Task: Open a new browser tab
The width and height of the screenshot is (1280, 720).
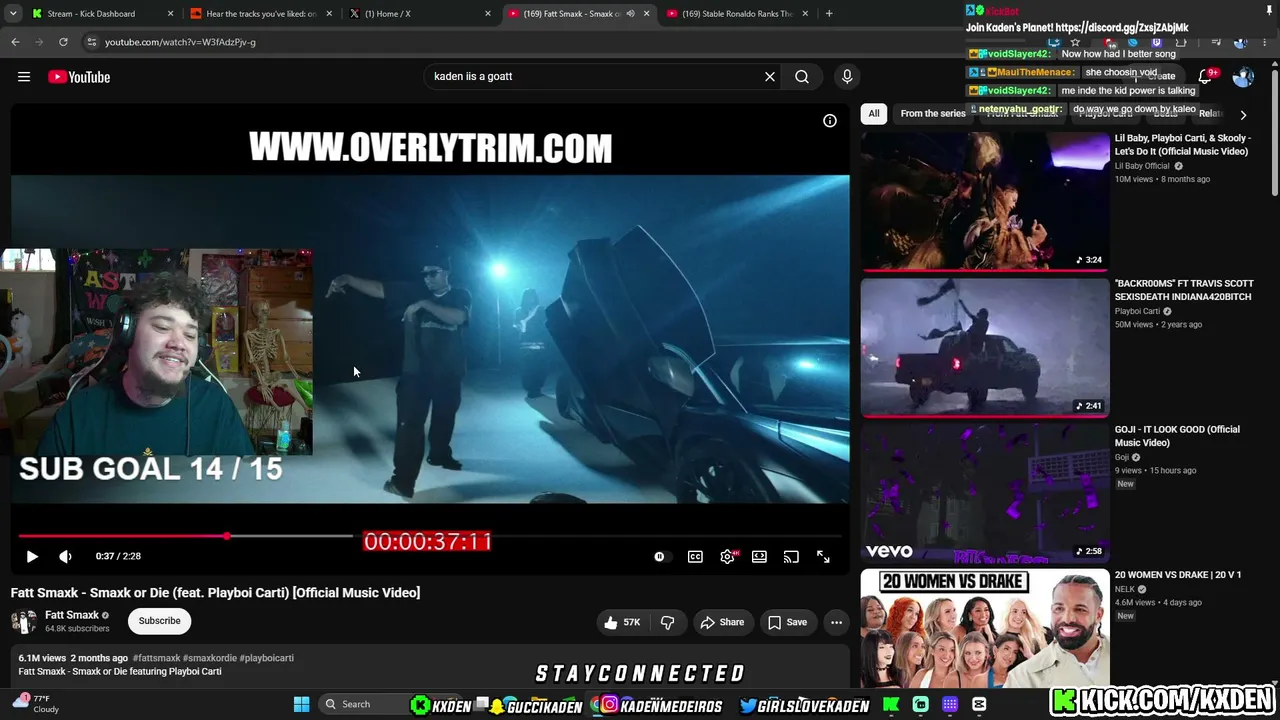Action: tap(829, 14)
